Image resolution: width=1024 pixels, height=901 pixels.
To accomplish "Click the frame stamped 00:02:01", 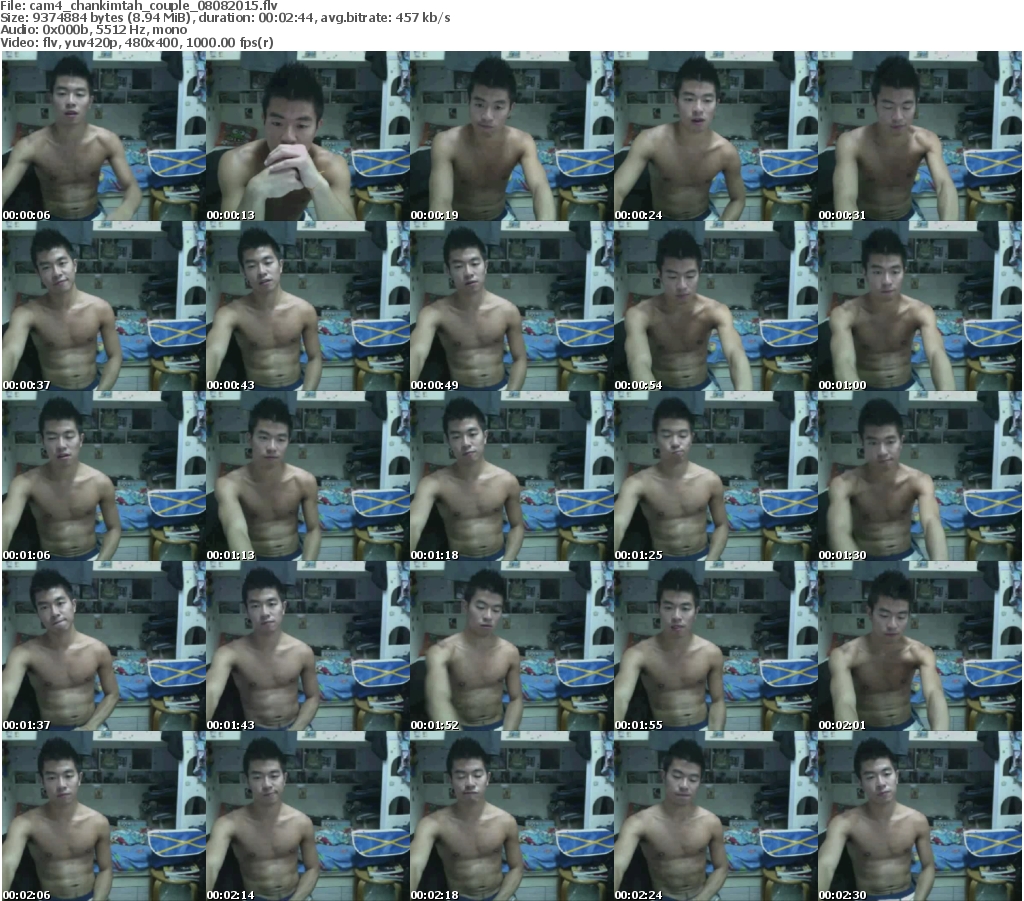I will [x=920, y=646].
